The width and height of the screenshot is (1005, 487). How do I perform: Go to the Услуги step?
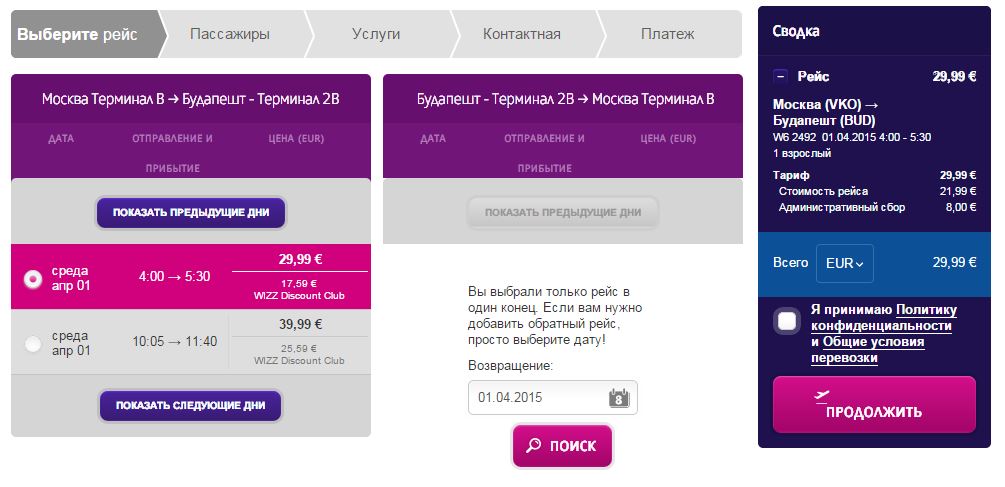(376, 34)
